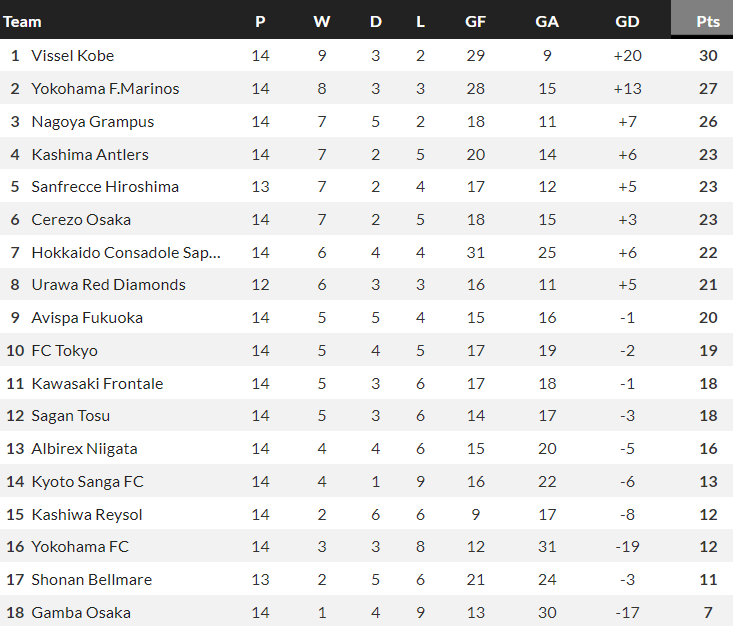This screenshot has width=733, height=626.
Task: Sort by the W wins header
Action: click(321, 21)
